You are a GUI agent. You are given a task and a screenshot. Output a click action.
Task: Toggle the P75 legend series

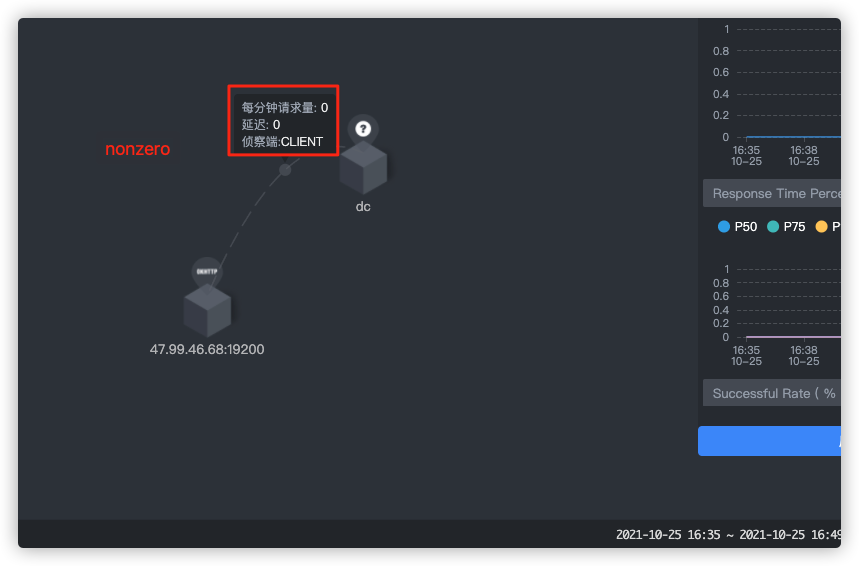click(x=786, y=227)
